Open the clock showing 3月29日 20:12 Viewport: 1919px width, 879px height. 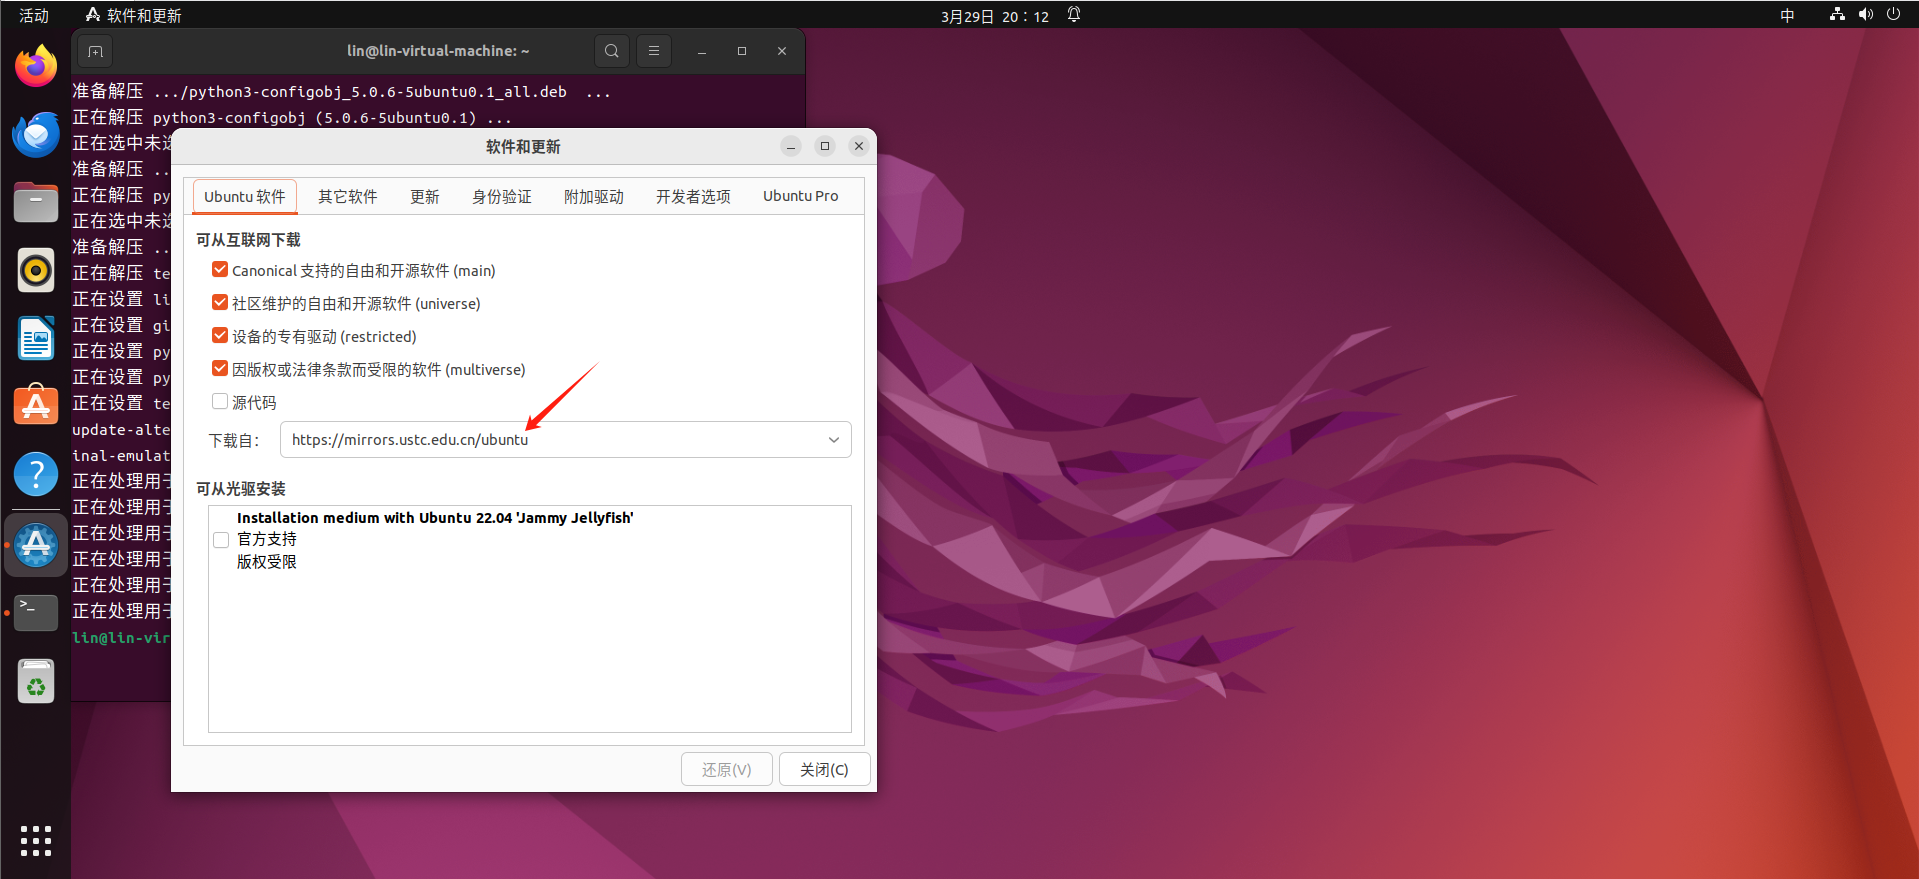(995, 16)
